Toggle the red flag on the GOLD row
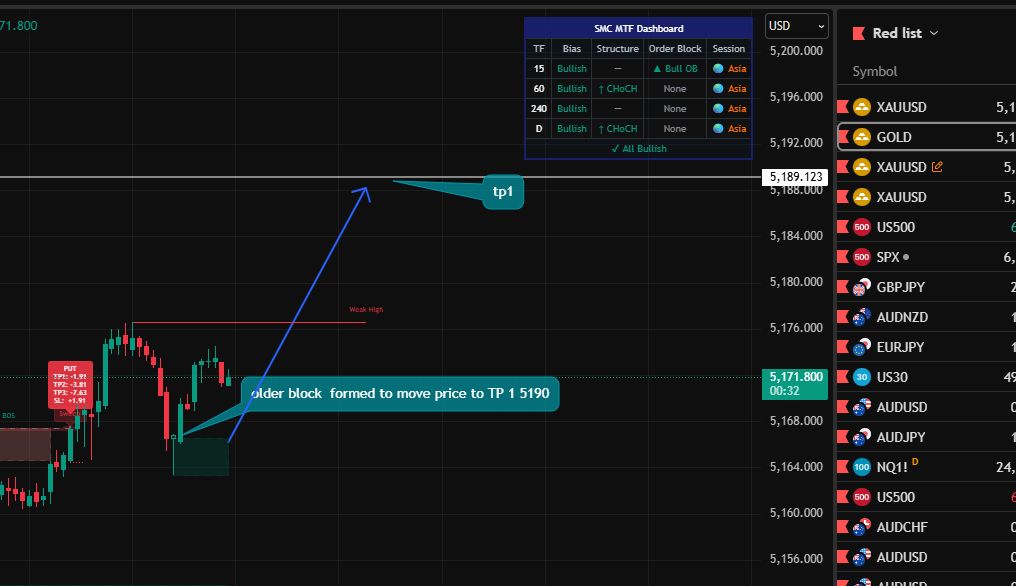The image size is (1016, 586). (842, 137)
